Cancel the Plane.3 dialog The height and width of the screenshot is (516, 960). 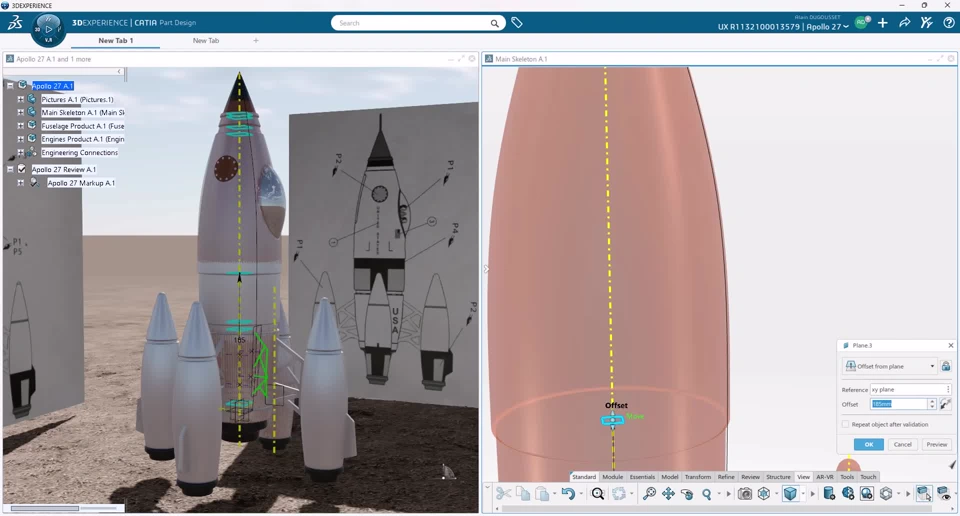(x=902, y=444)
